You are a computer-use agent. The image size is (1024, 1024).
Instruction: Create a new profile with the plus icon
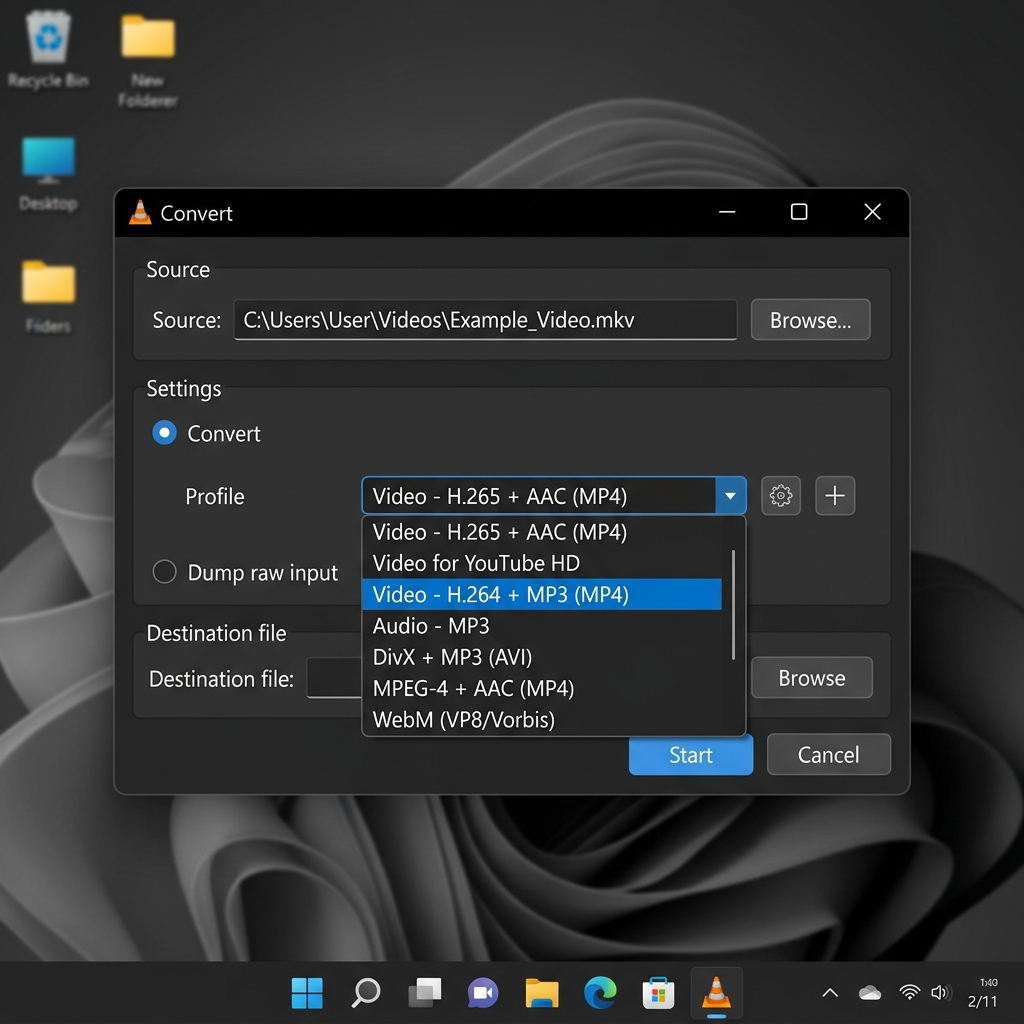coord(835,496)
